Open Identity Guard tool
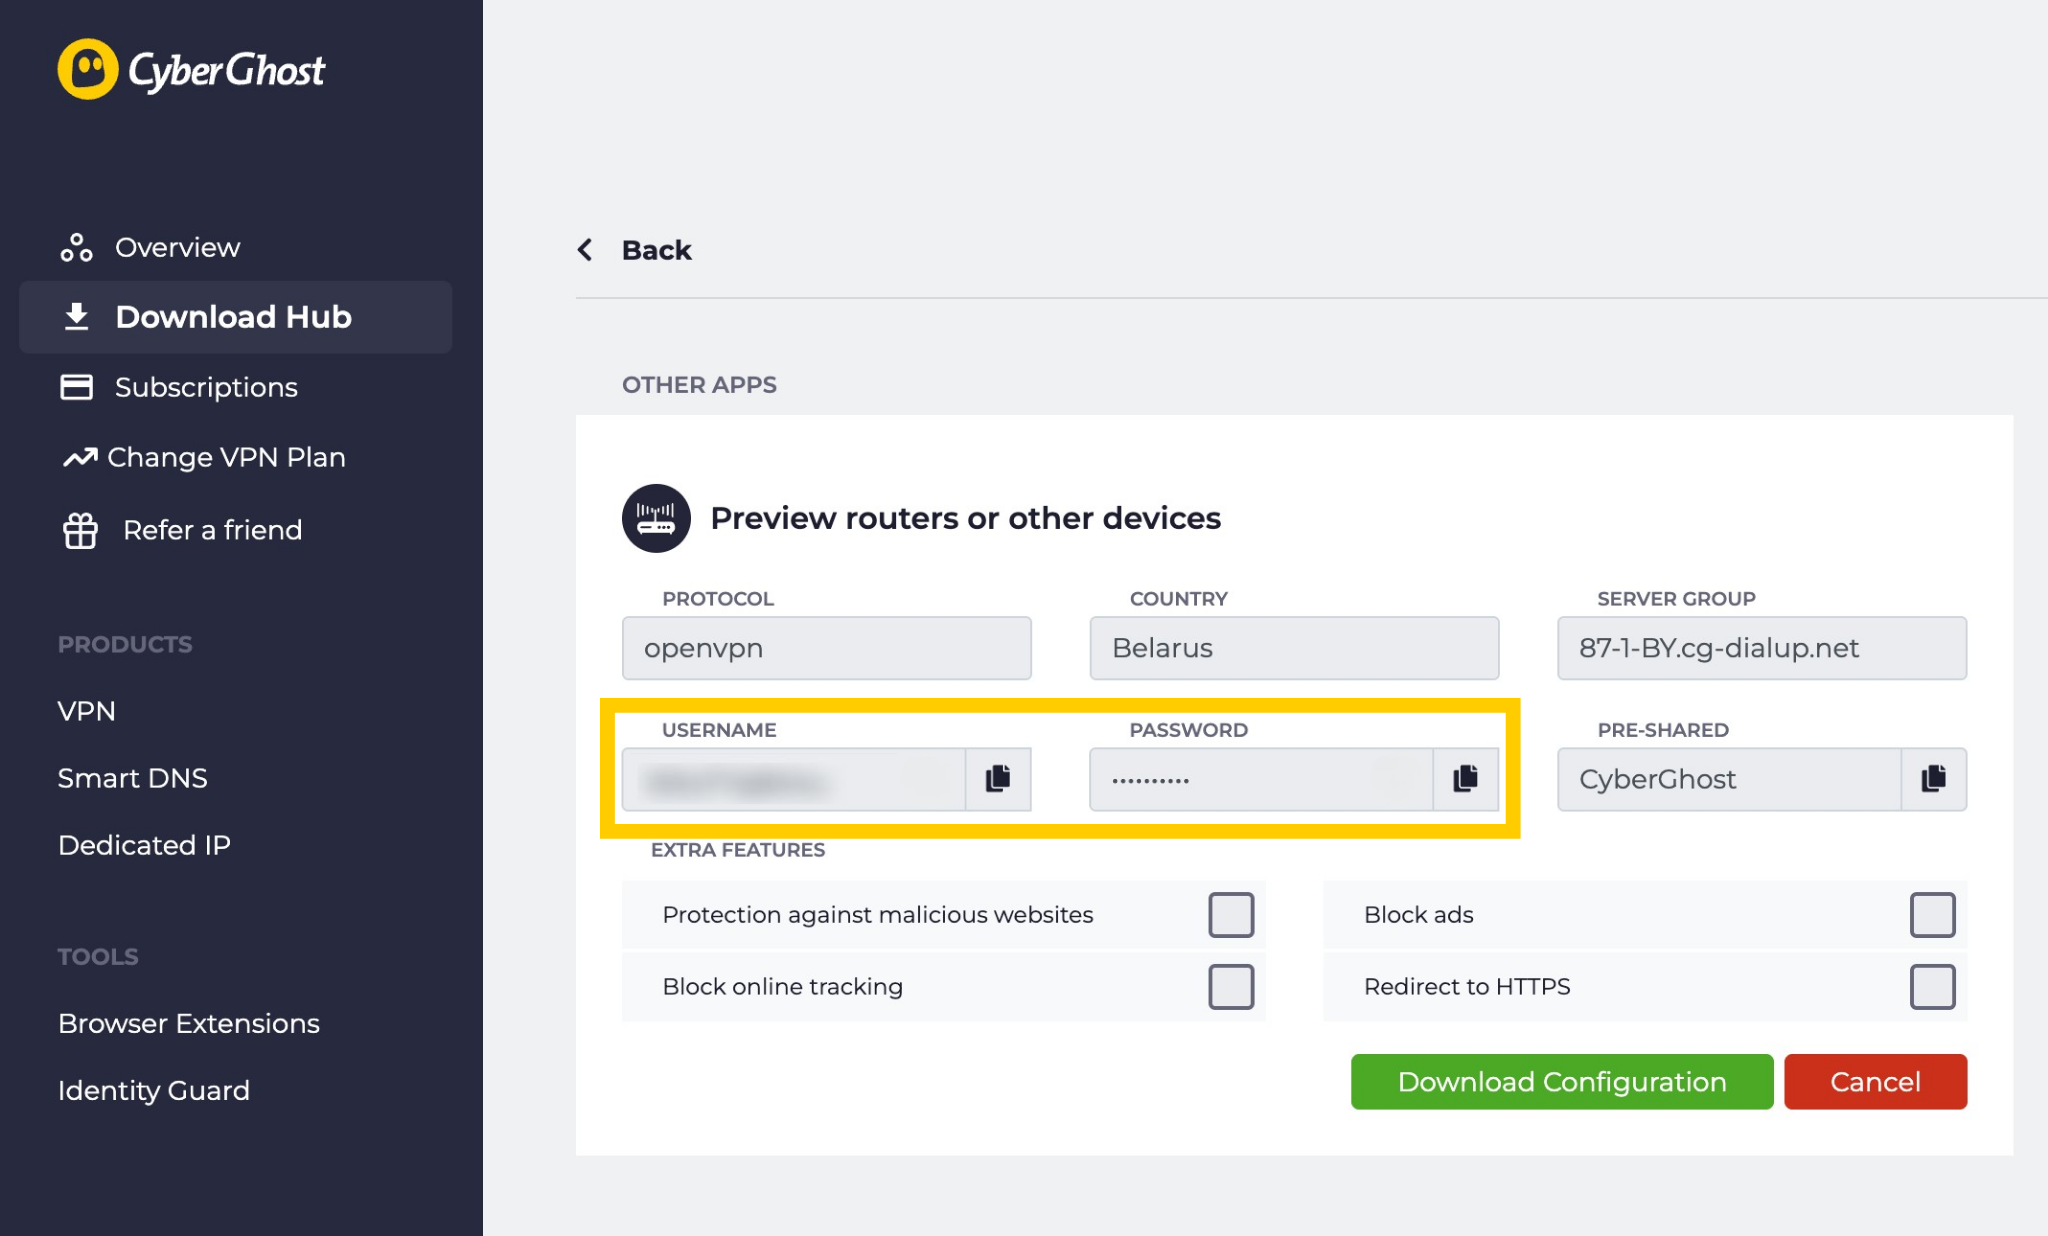This screenshot has height=1236, width=2048. [x=154, y=1090]
